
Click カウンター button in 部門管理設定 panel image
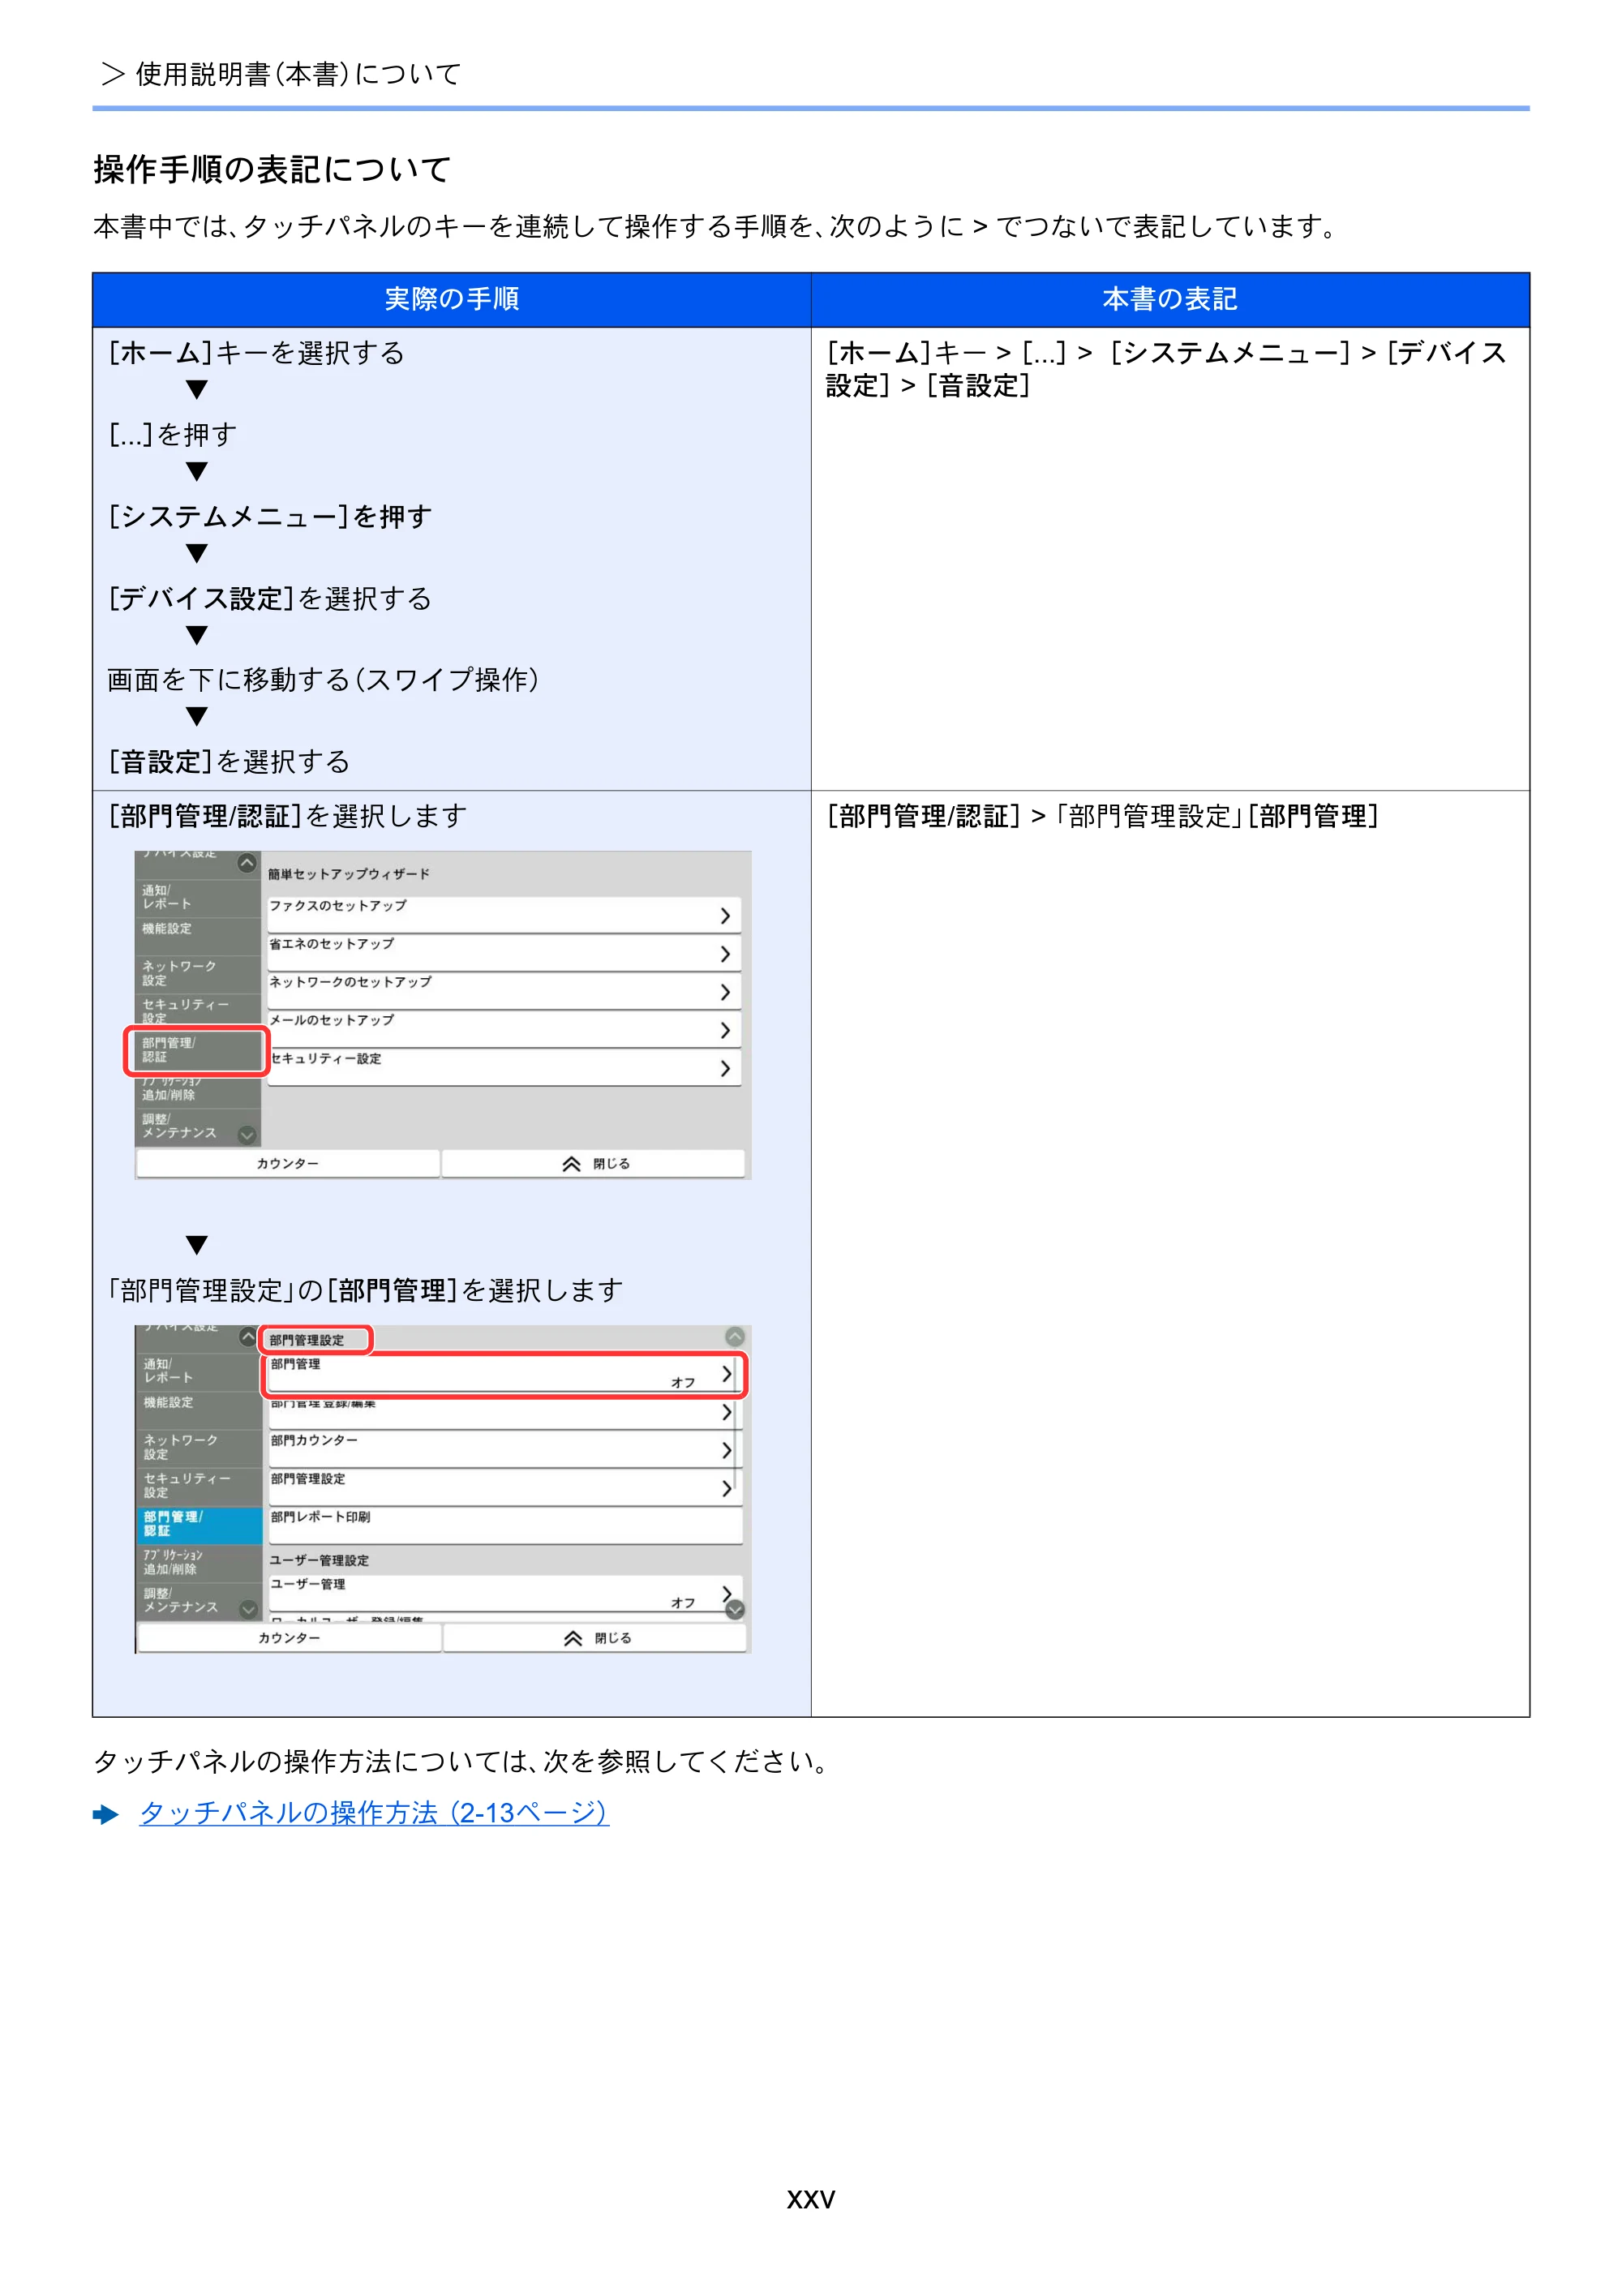coord(290,1638)
